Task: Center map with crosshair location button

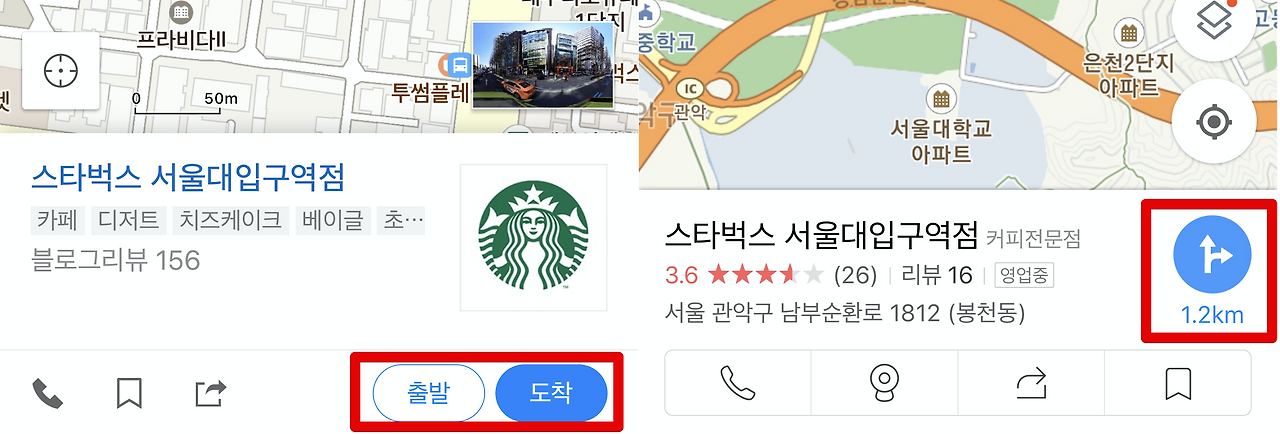Action: tap(61, 70)
